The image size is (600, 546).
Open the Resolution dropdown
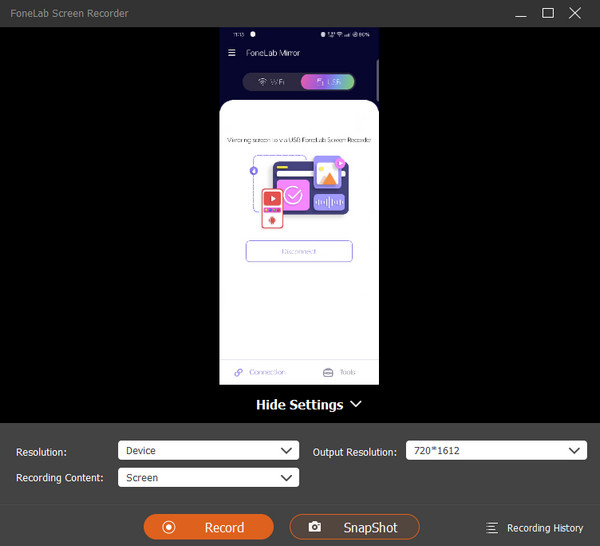[208, 450]
